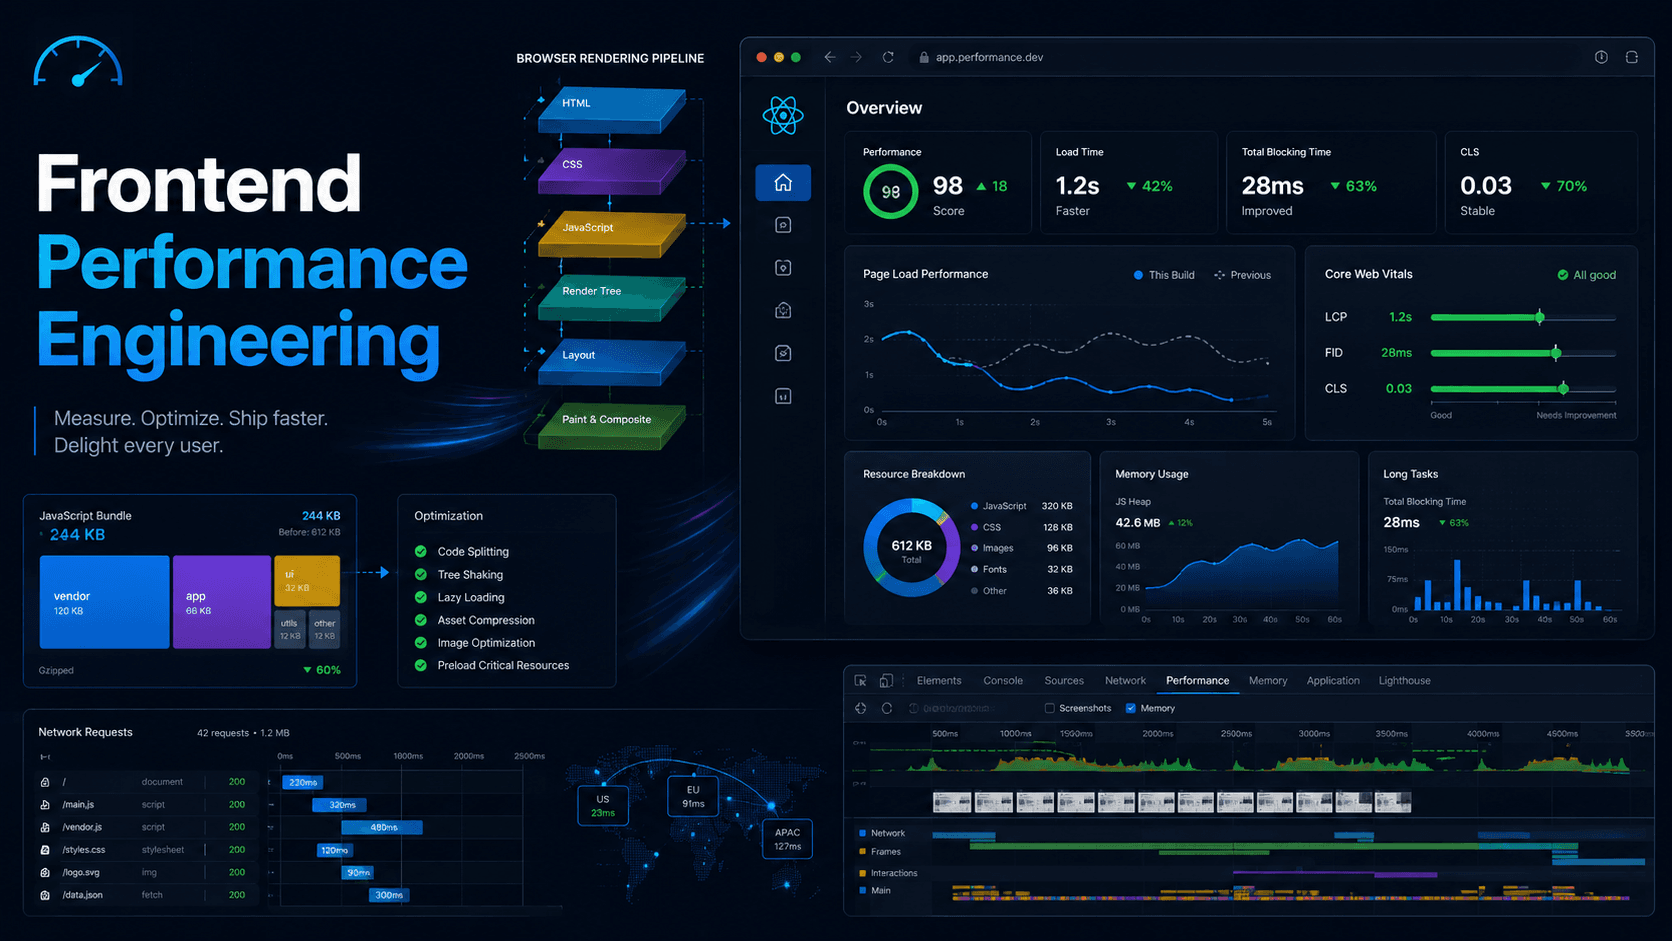Click the Main track label in timeline
The width and height of the screenshot is (1672, 941).
[880, 890]
